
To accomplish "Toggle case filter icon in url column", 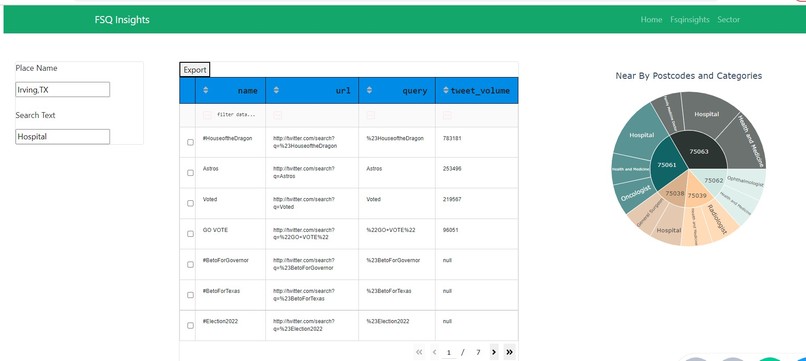I will pyautogui.click(x=278, y=115).
